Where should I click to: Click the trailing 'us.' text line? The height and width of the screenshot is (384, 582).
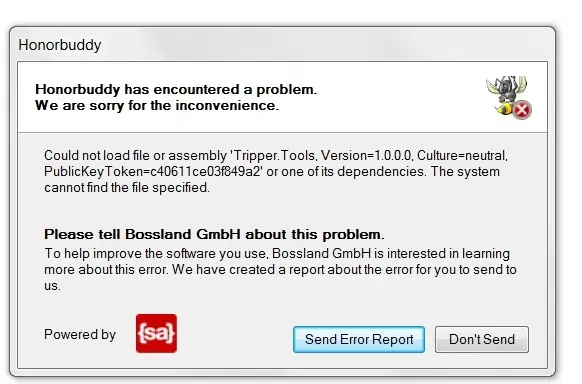tap(52, 286)
